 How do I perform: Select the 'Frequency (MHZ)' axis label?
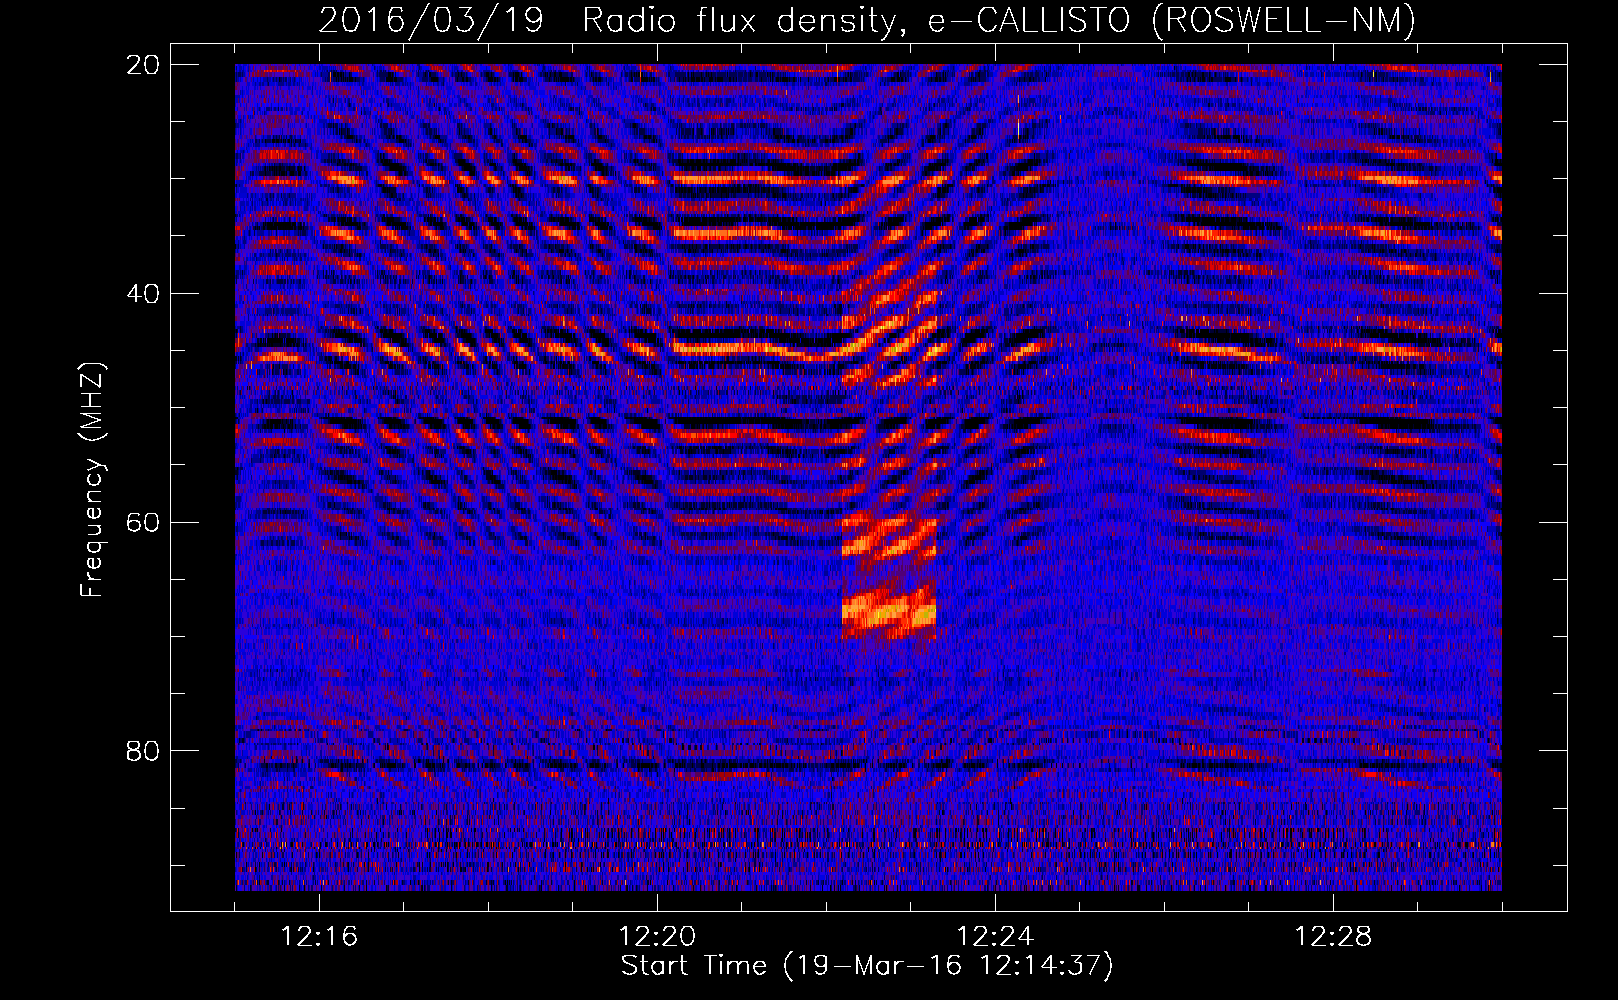point(92,480)
